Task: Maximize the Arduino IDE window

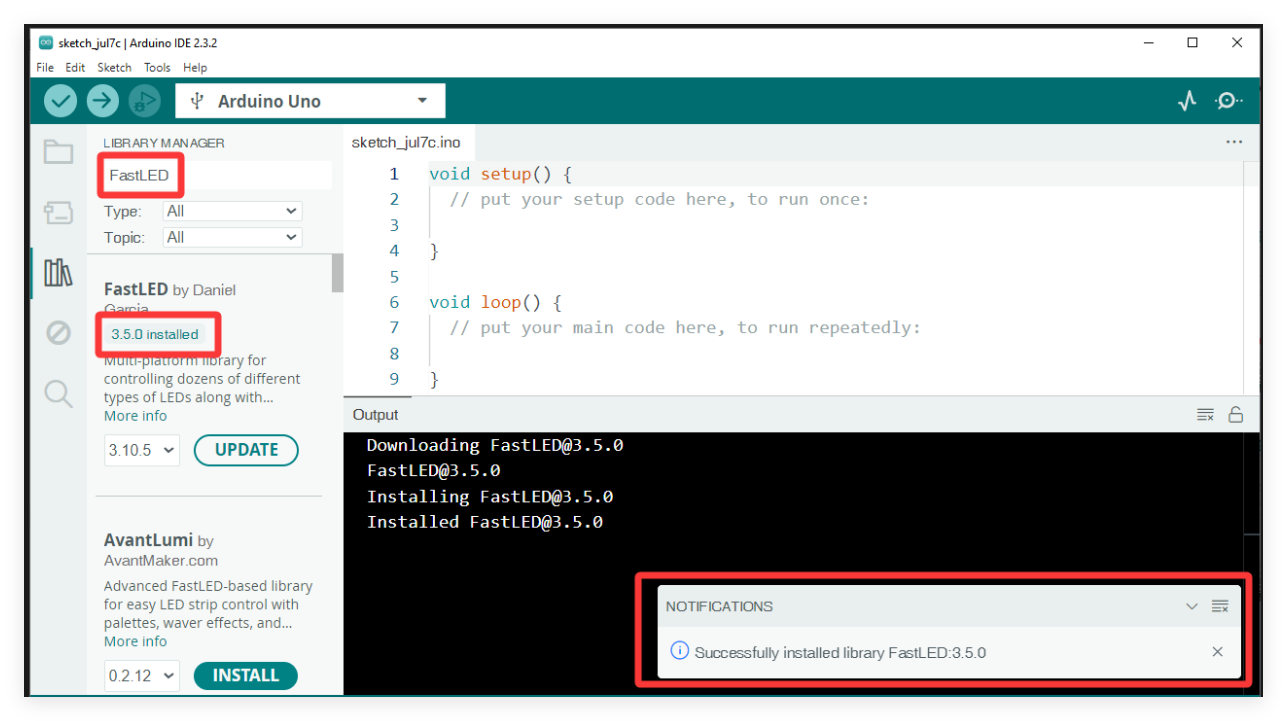Action: click(x=1192, y=43)
